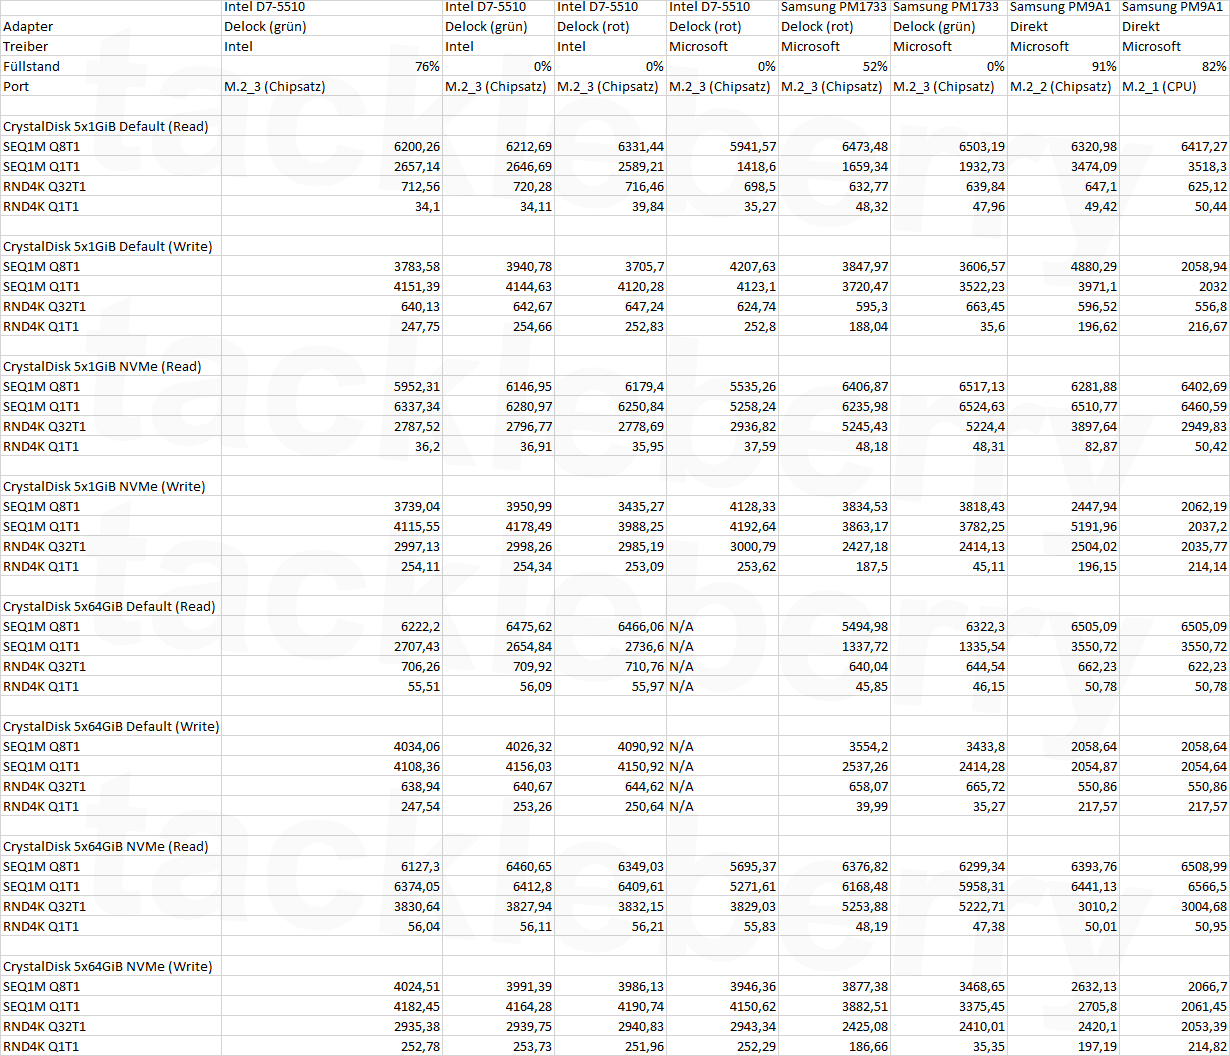Select heading CrystalDisk 5x64GiB Default (Read)

pos(109,607)
